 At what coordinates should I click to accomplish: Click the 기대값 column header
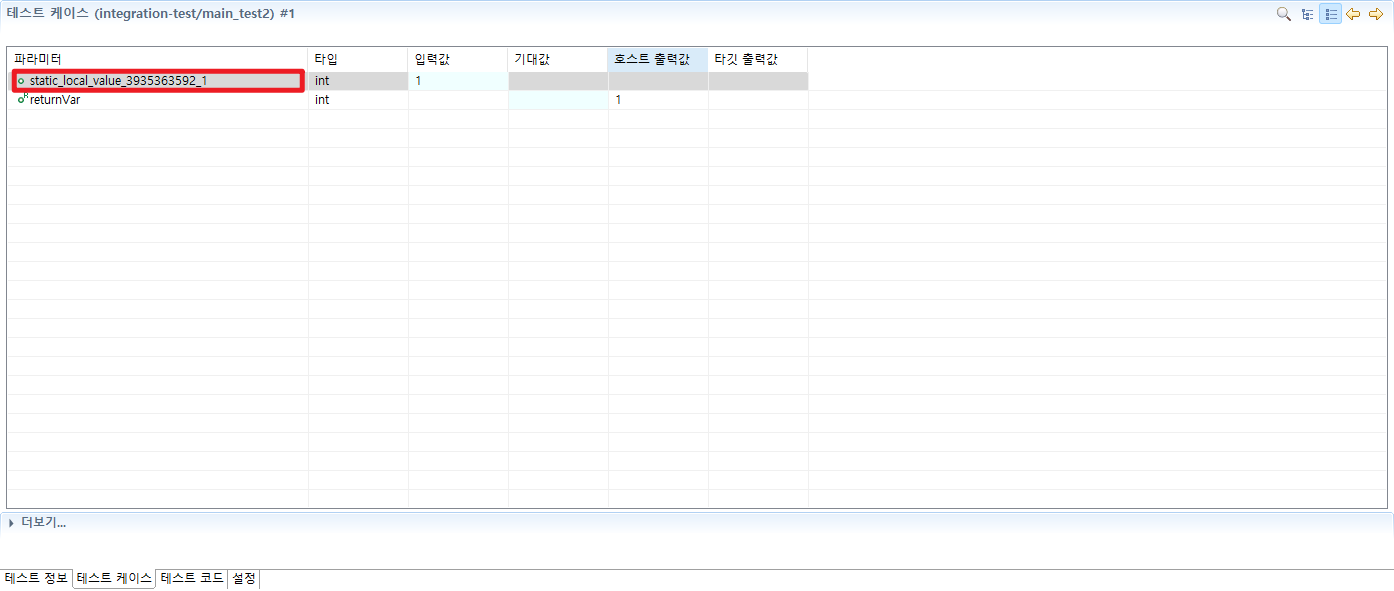(558, 60)
